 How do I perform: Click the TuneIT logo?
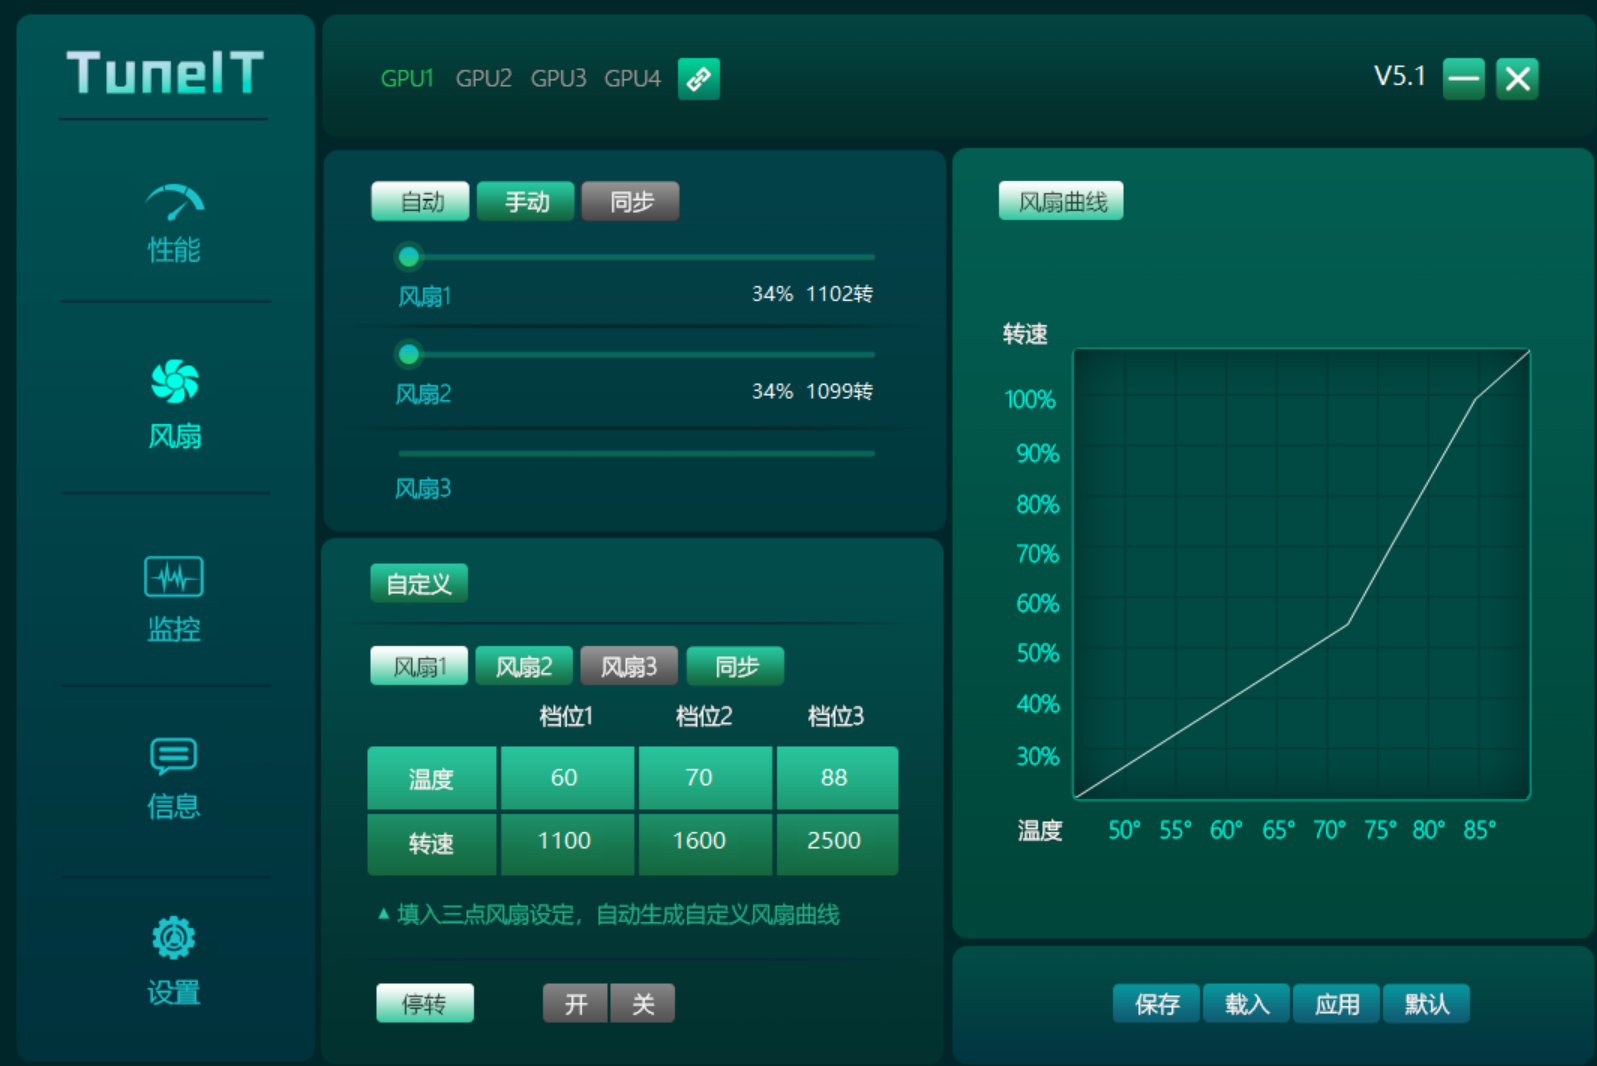pos(165,73)
